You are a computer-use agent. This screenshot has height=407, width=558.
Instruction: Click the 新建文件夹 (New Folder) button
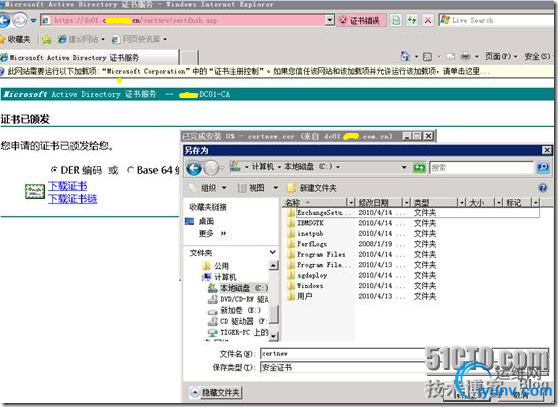pyautogui.click(x=312, y=188)
